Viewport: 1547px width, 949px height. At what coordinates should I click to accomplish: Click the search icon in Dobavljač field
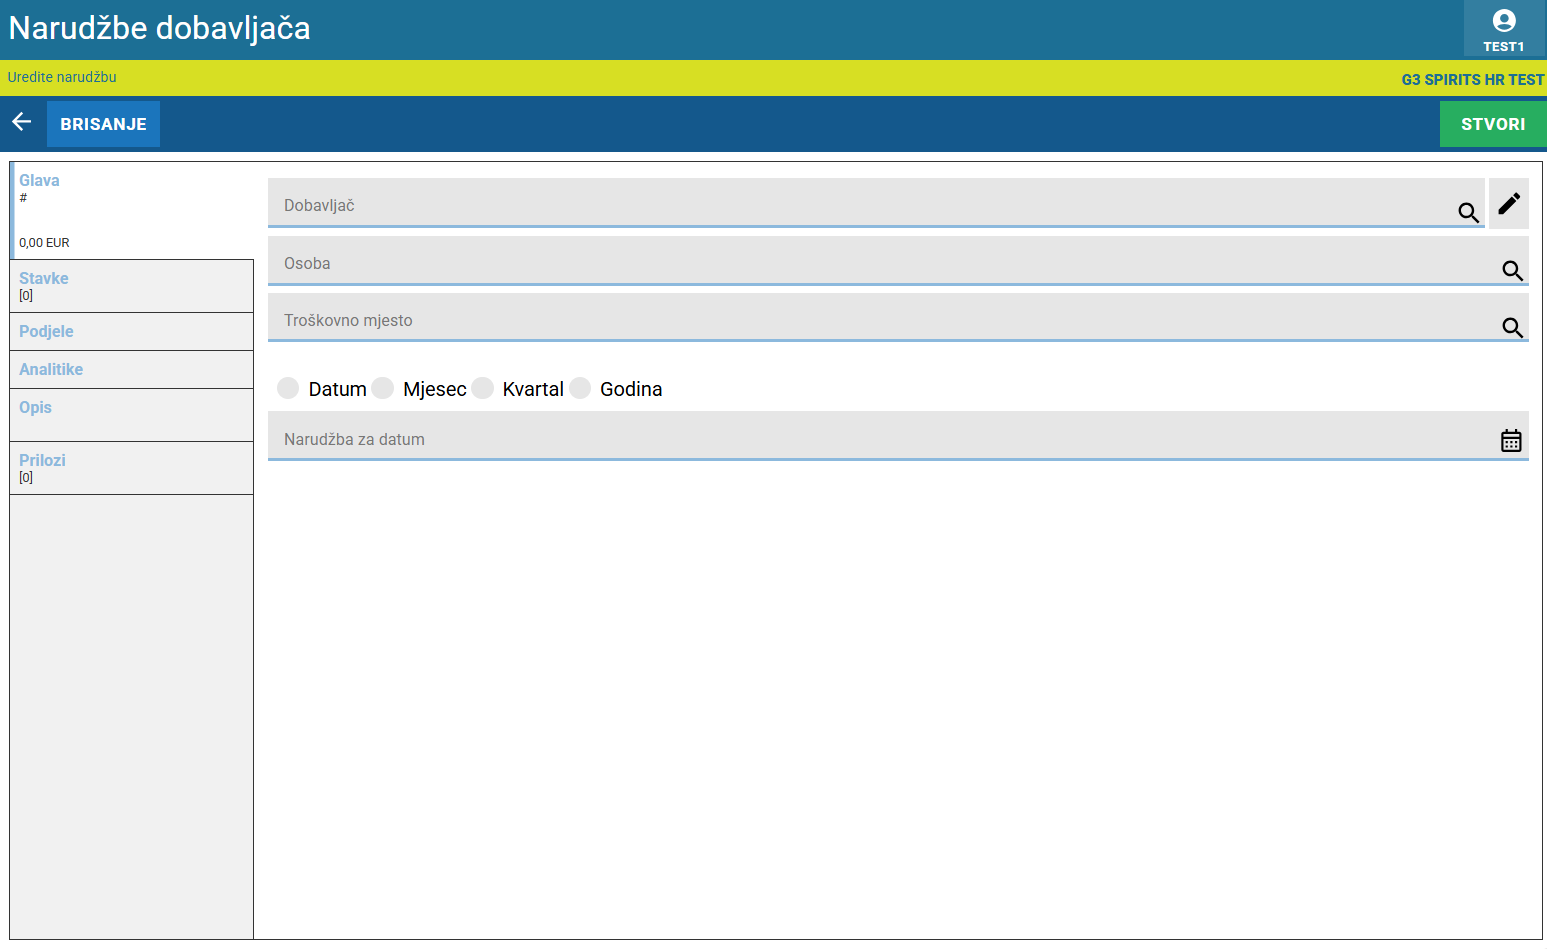pyautogui.click(x=1468, y=212)
